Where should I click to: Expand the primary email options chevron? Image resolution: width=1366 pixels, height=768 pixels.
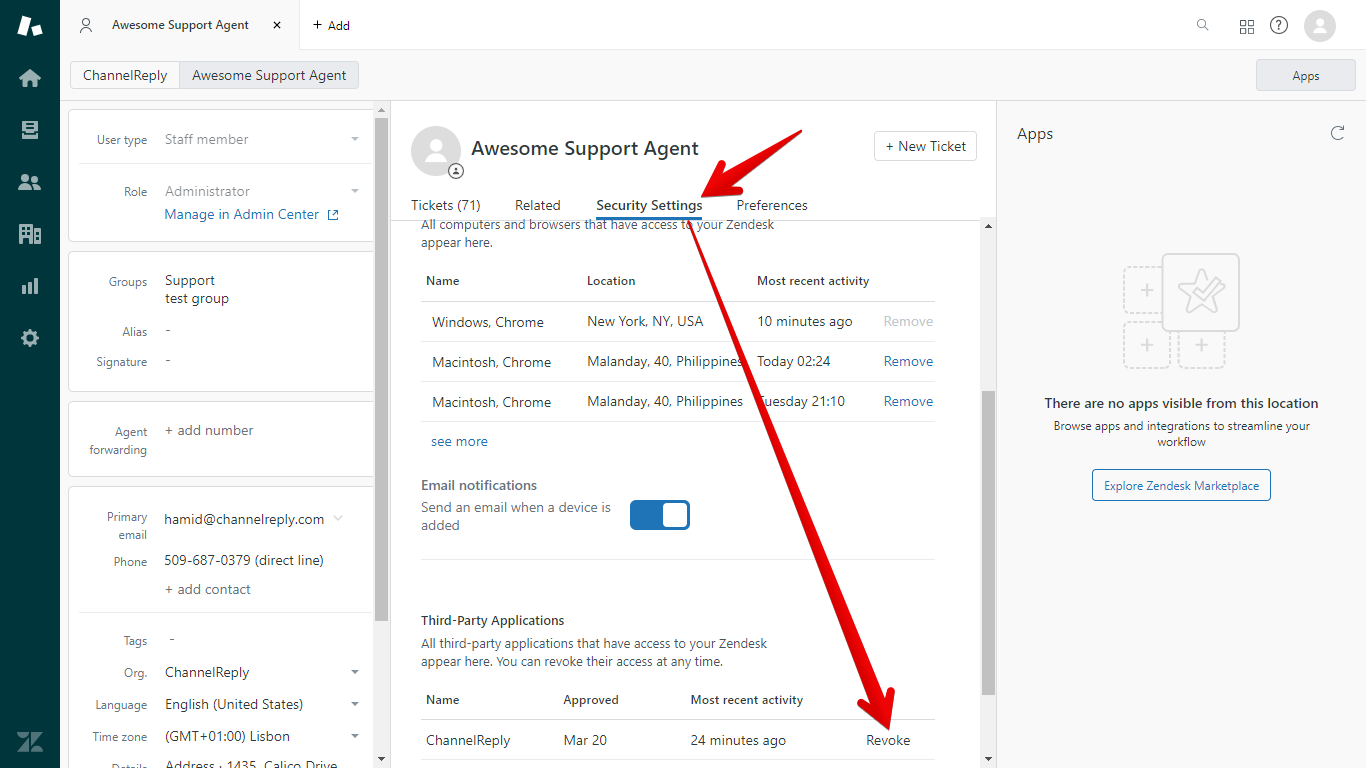pos(338,518)
